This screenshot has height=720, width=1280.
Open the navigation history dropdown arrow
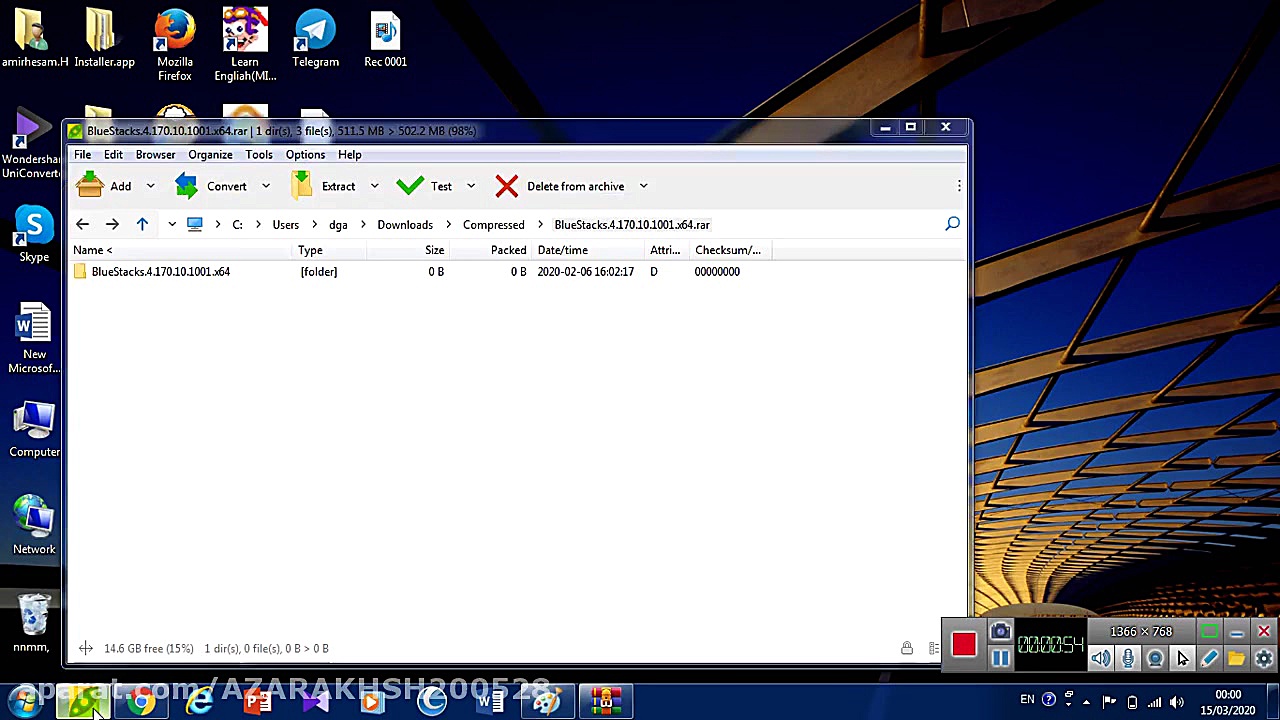tap(172, 225)
